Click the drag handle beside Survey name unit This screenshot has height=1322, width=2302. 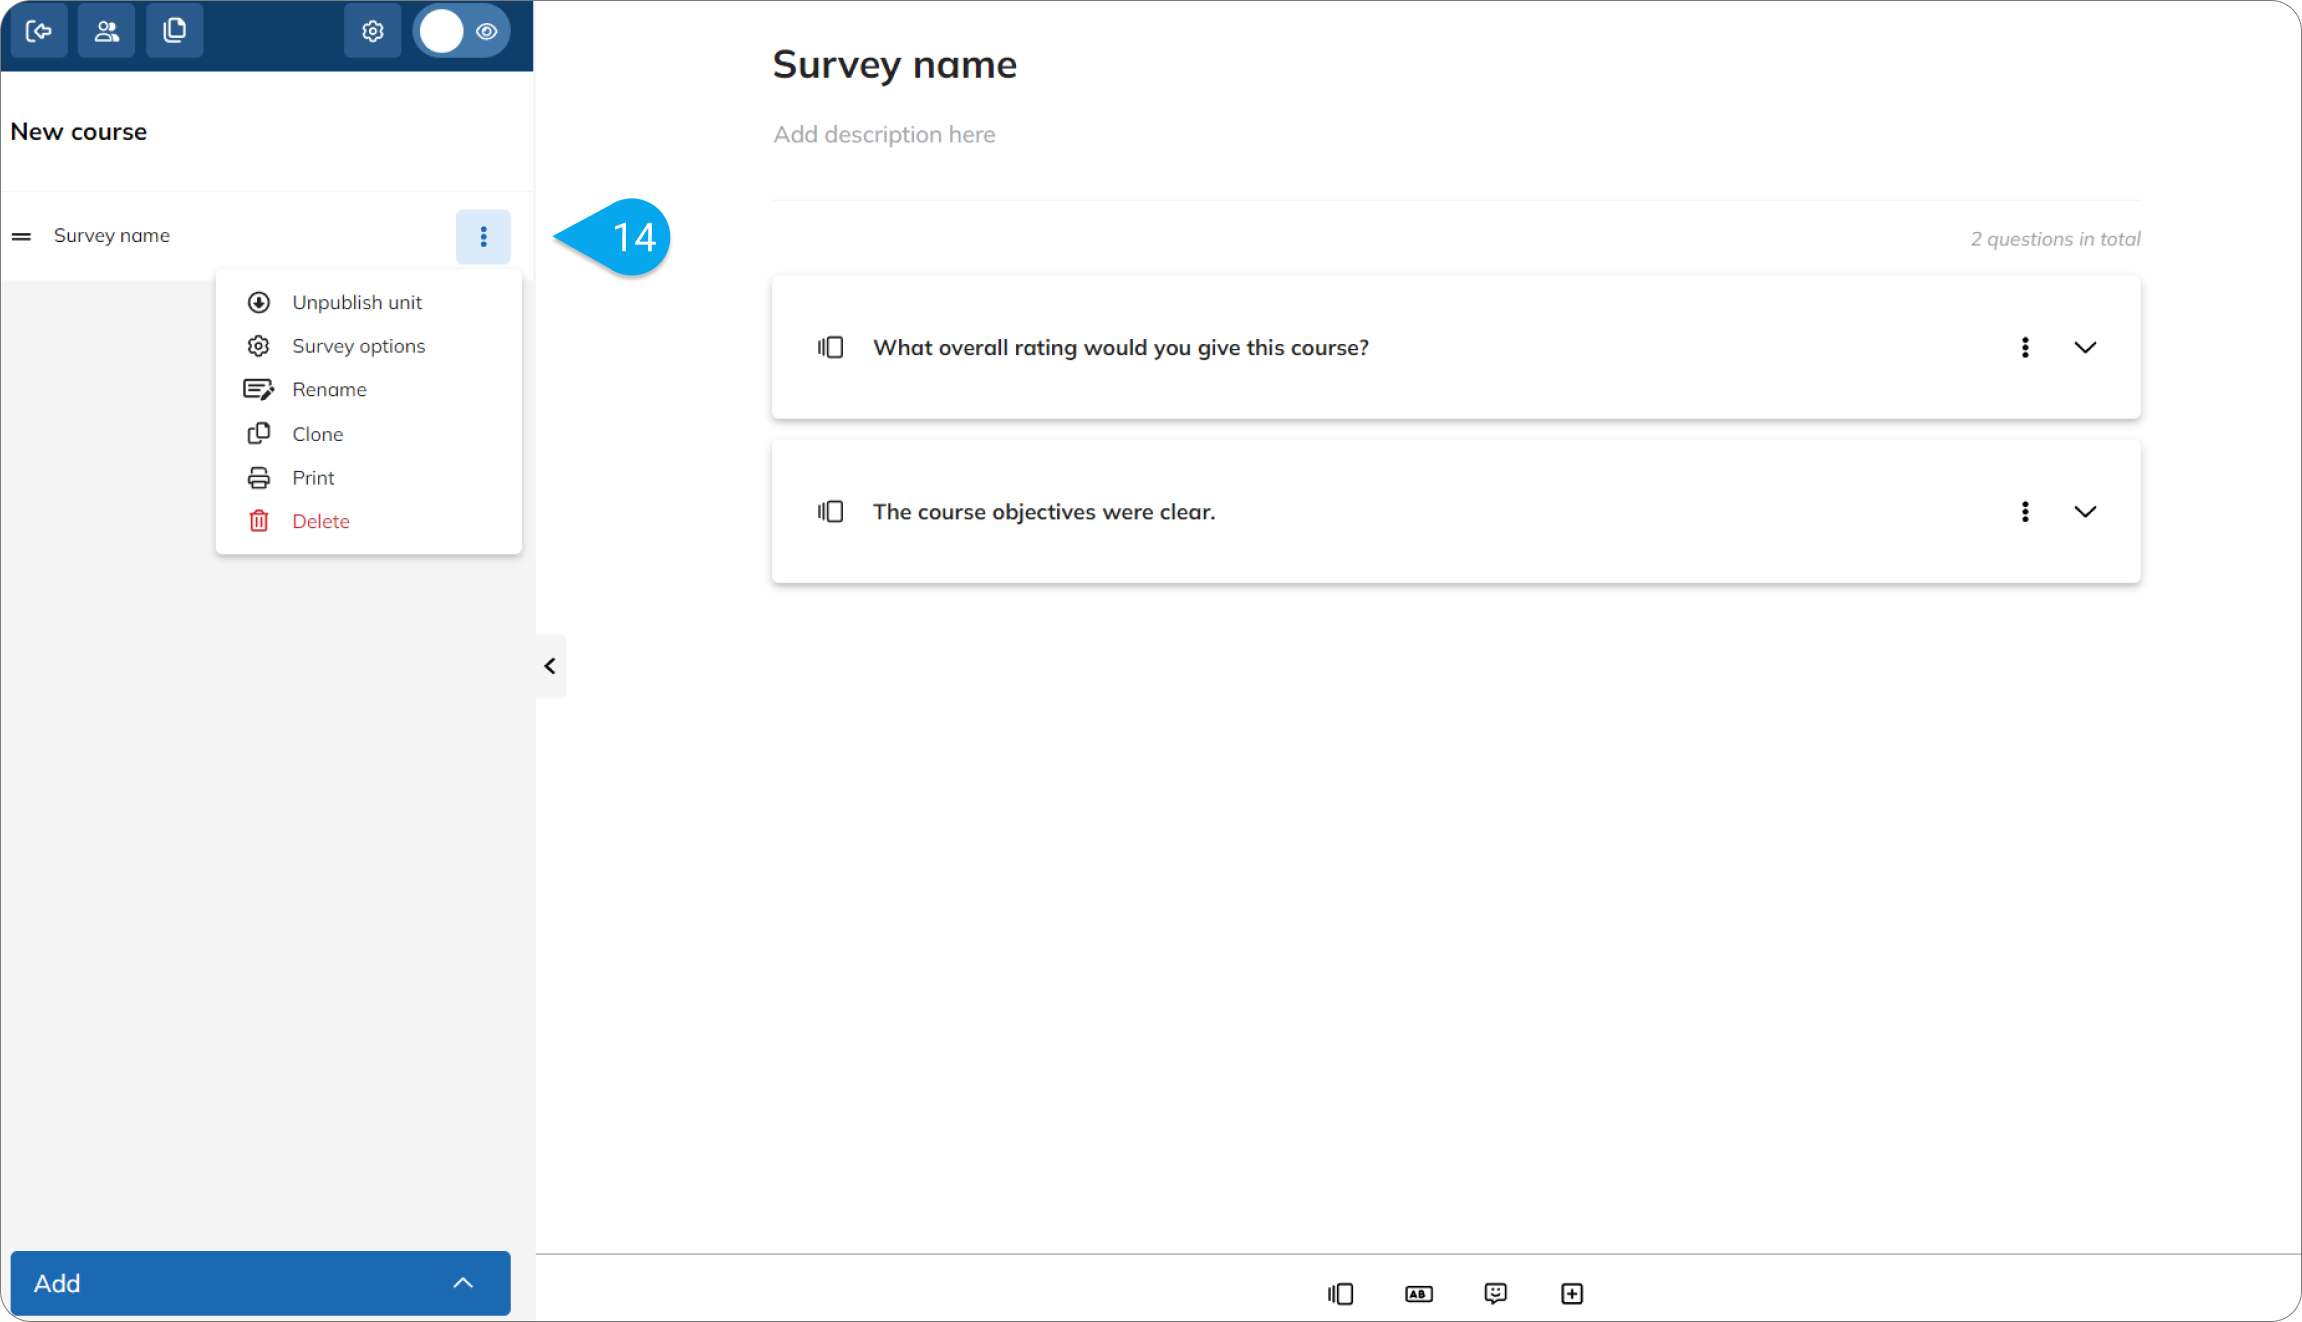(x=22, y=236)
